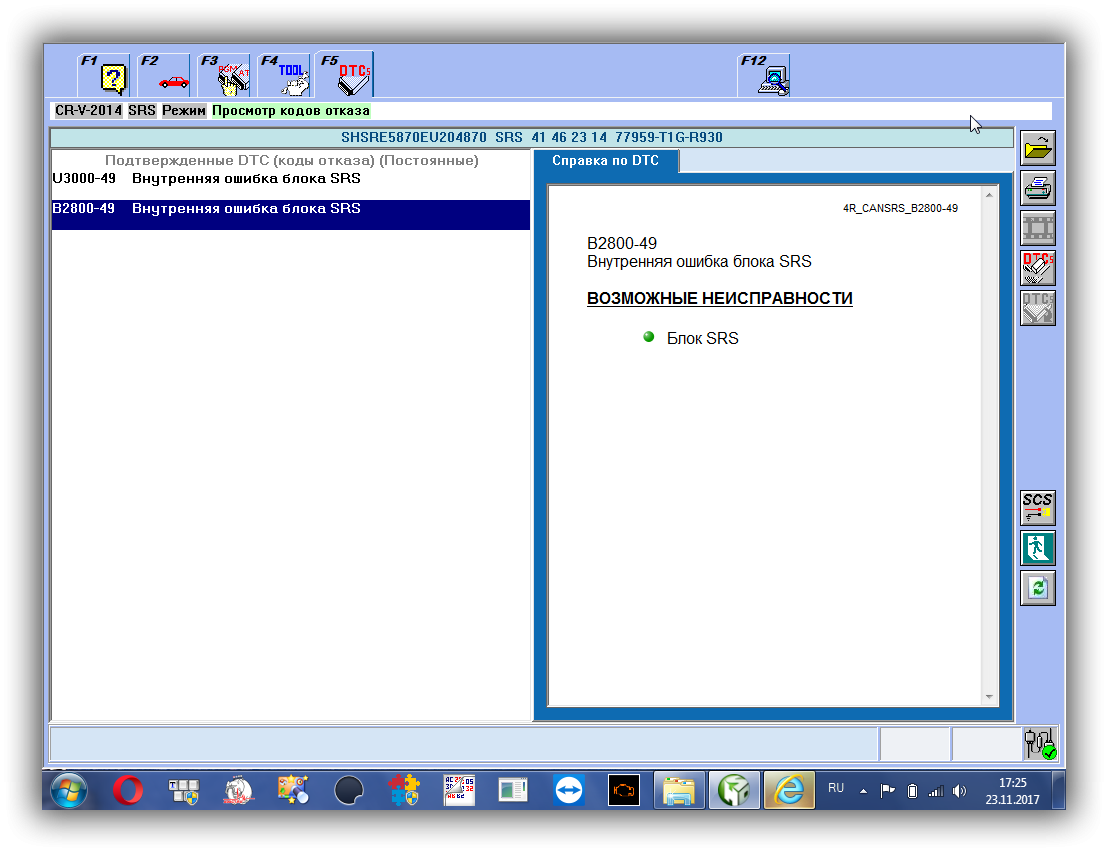1108x852 pixels.
Task: Select the F5 DTCs icon
Action: coord(345,74)
